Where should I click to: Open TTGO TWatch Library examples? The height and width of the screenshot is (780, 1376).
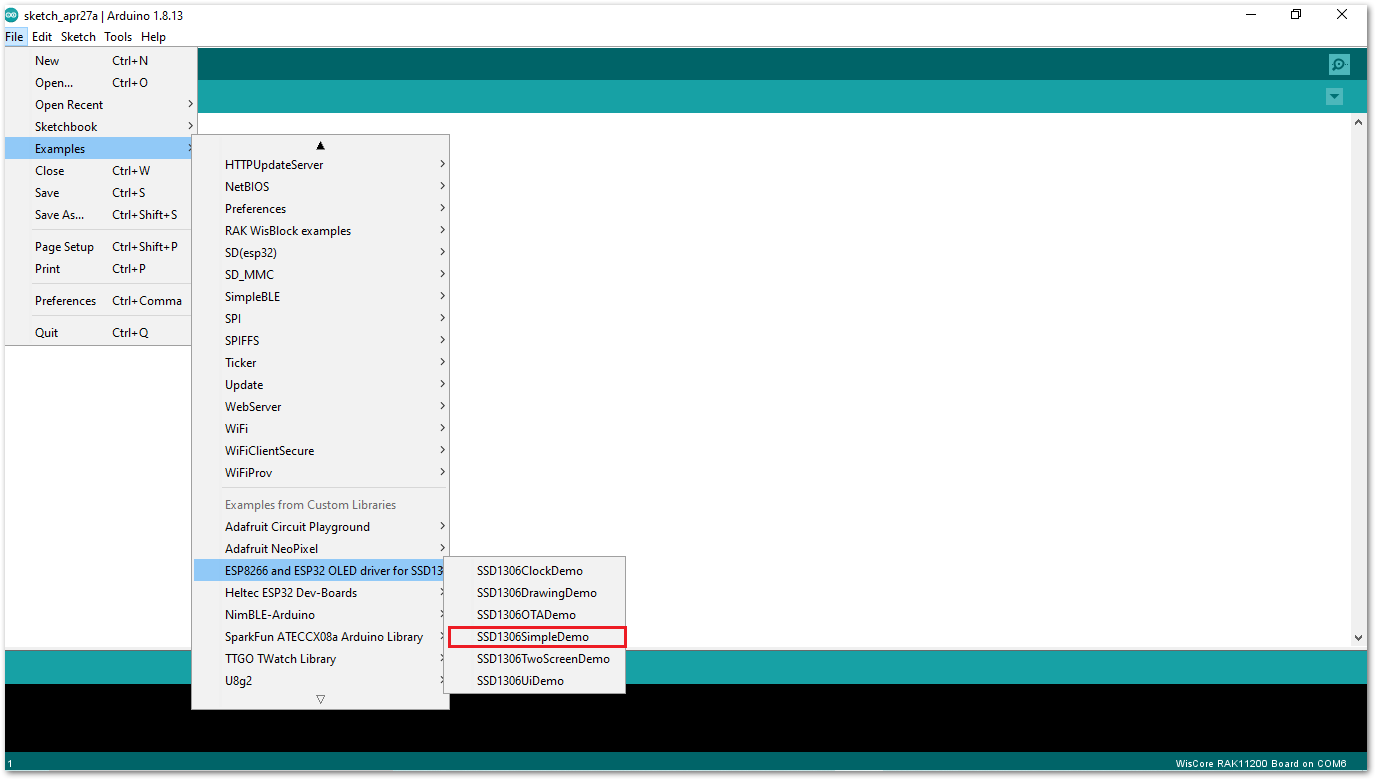tap(320, 659)
